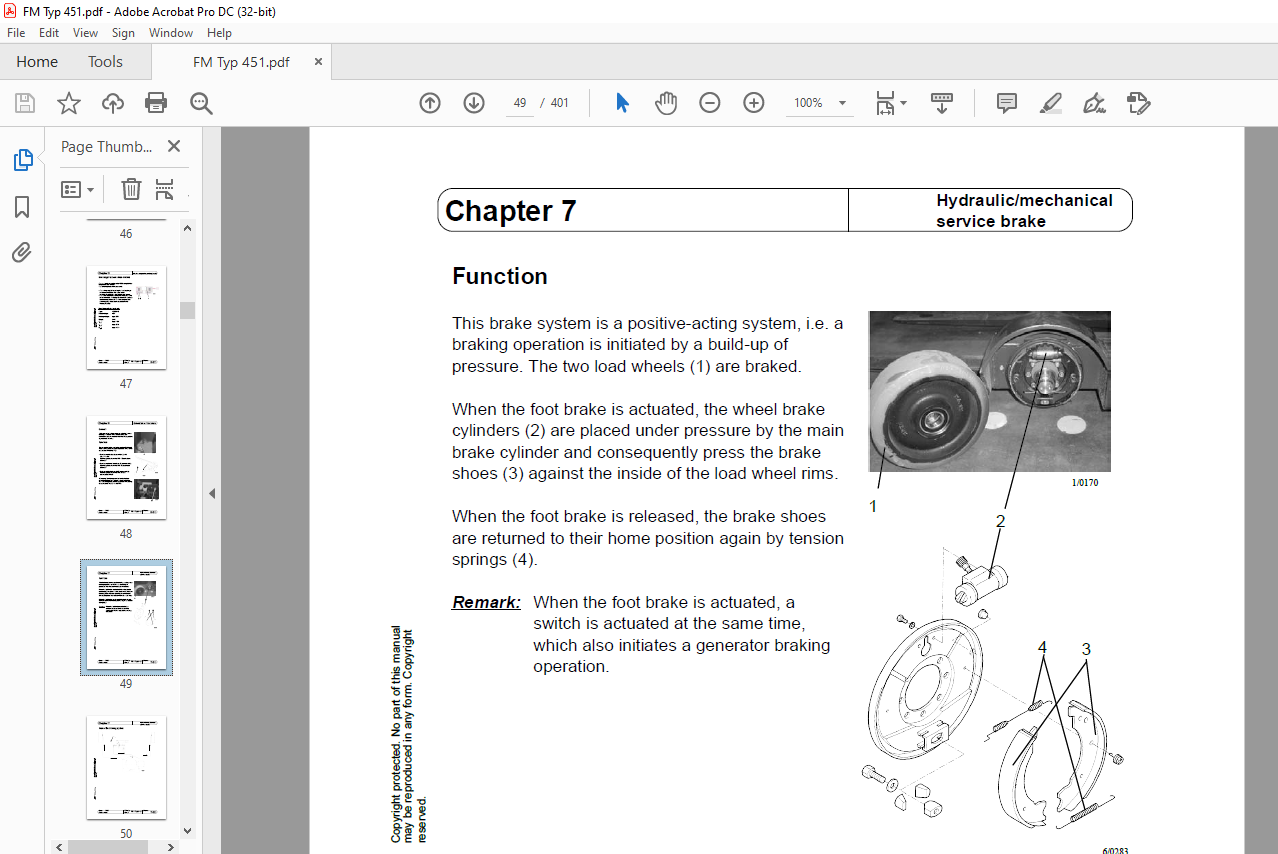Screen dimensions: 1278x854
Task: Open Find text magnifier icon
Action: point(201,103)
